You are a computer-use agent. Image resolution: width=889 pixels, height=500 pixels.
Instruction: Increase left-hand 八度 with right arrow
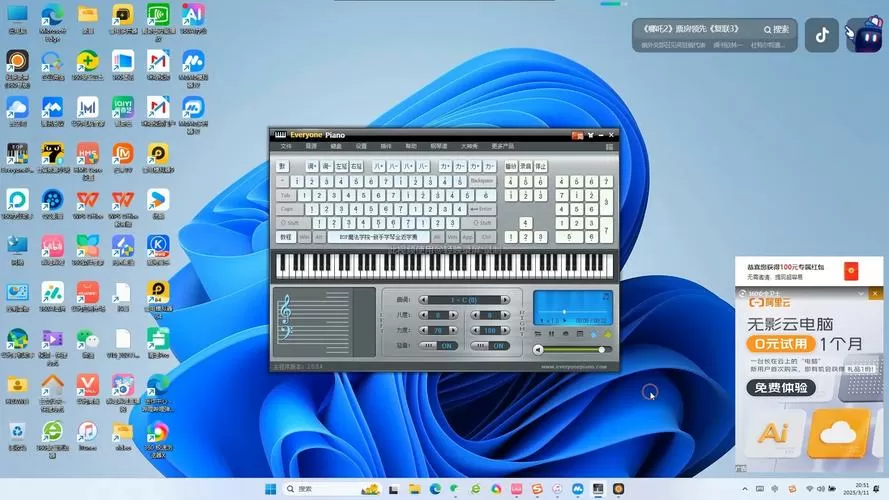pos(453,315)
